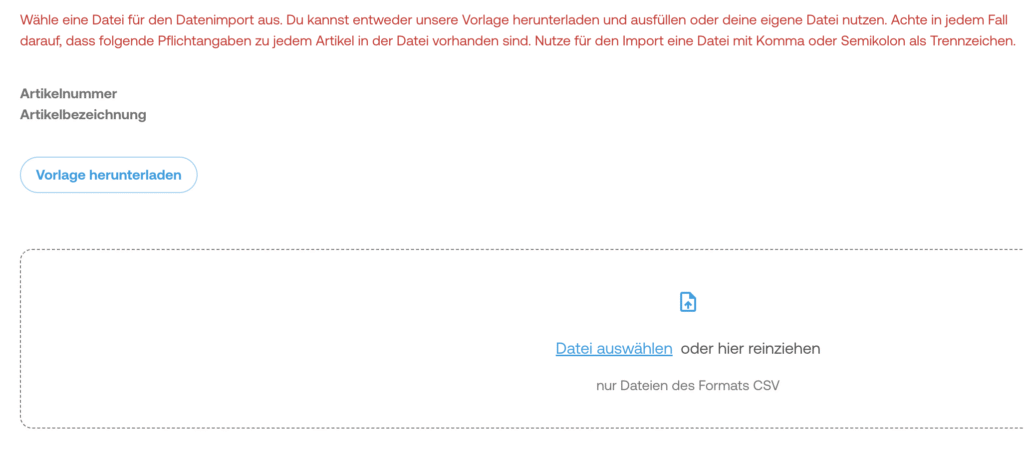Click the word 'darauf' starting second instruction line

click(40, 41)
